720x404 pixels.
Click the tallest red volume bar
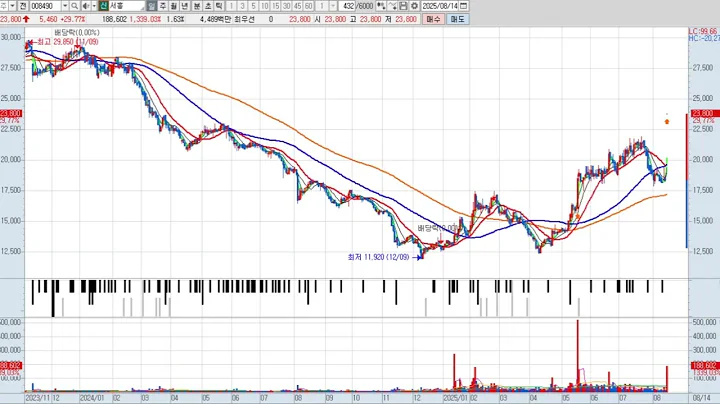(578, 356)
